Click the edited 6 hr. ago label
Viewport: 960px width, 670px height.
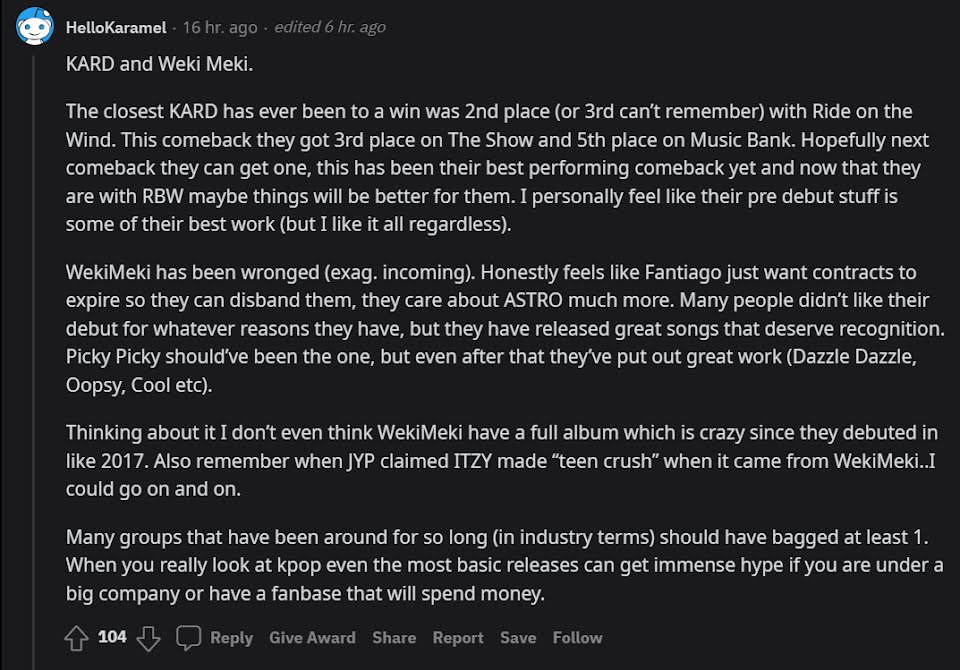tap(330, 28)
